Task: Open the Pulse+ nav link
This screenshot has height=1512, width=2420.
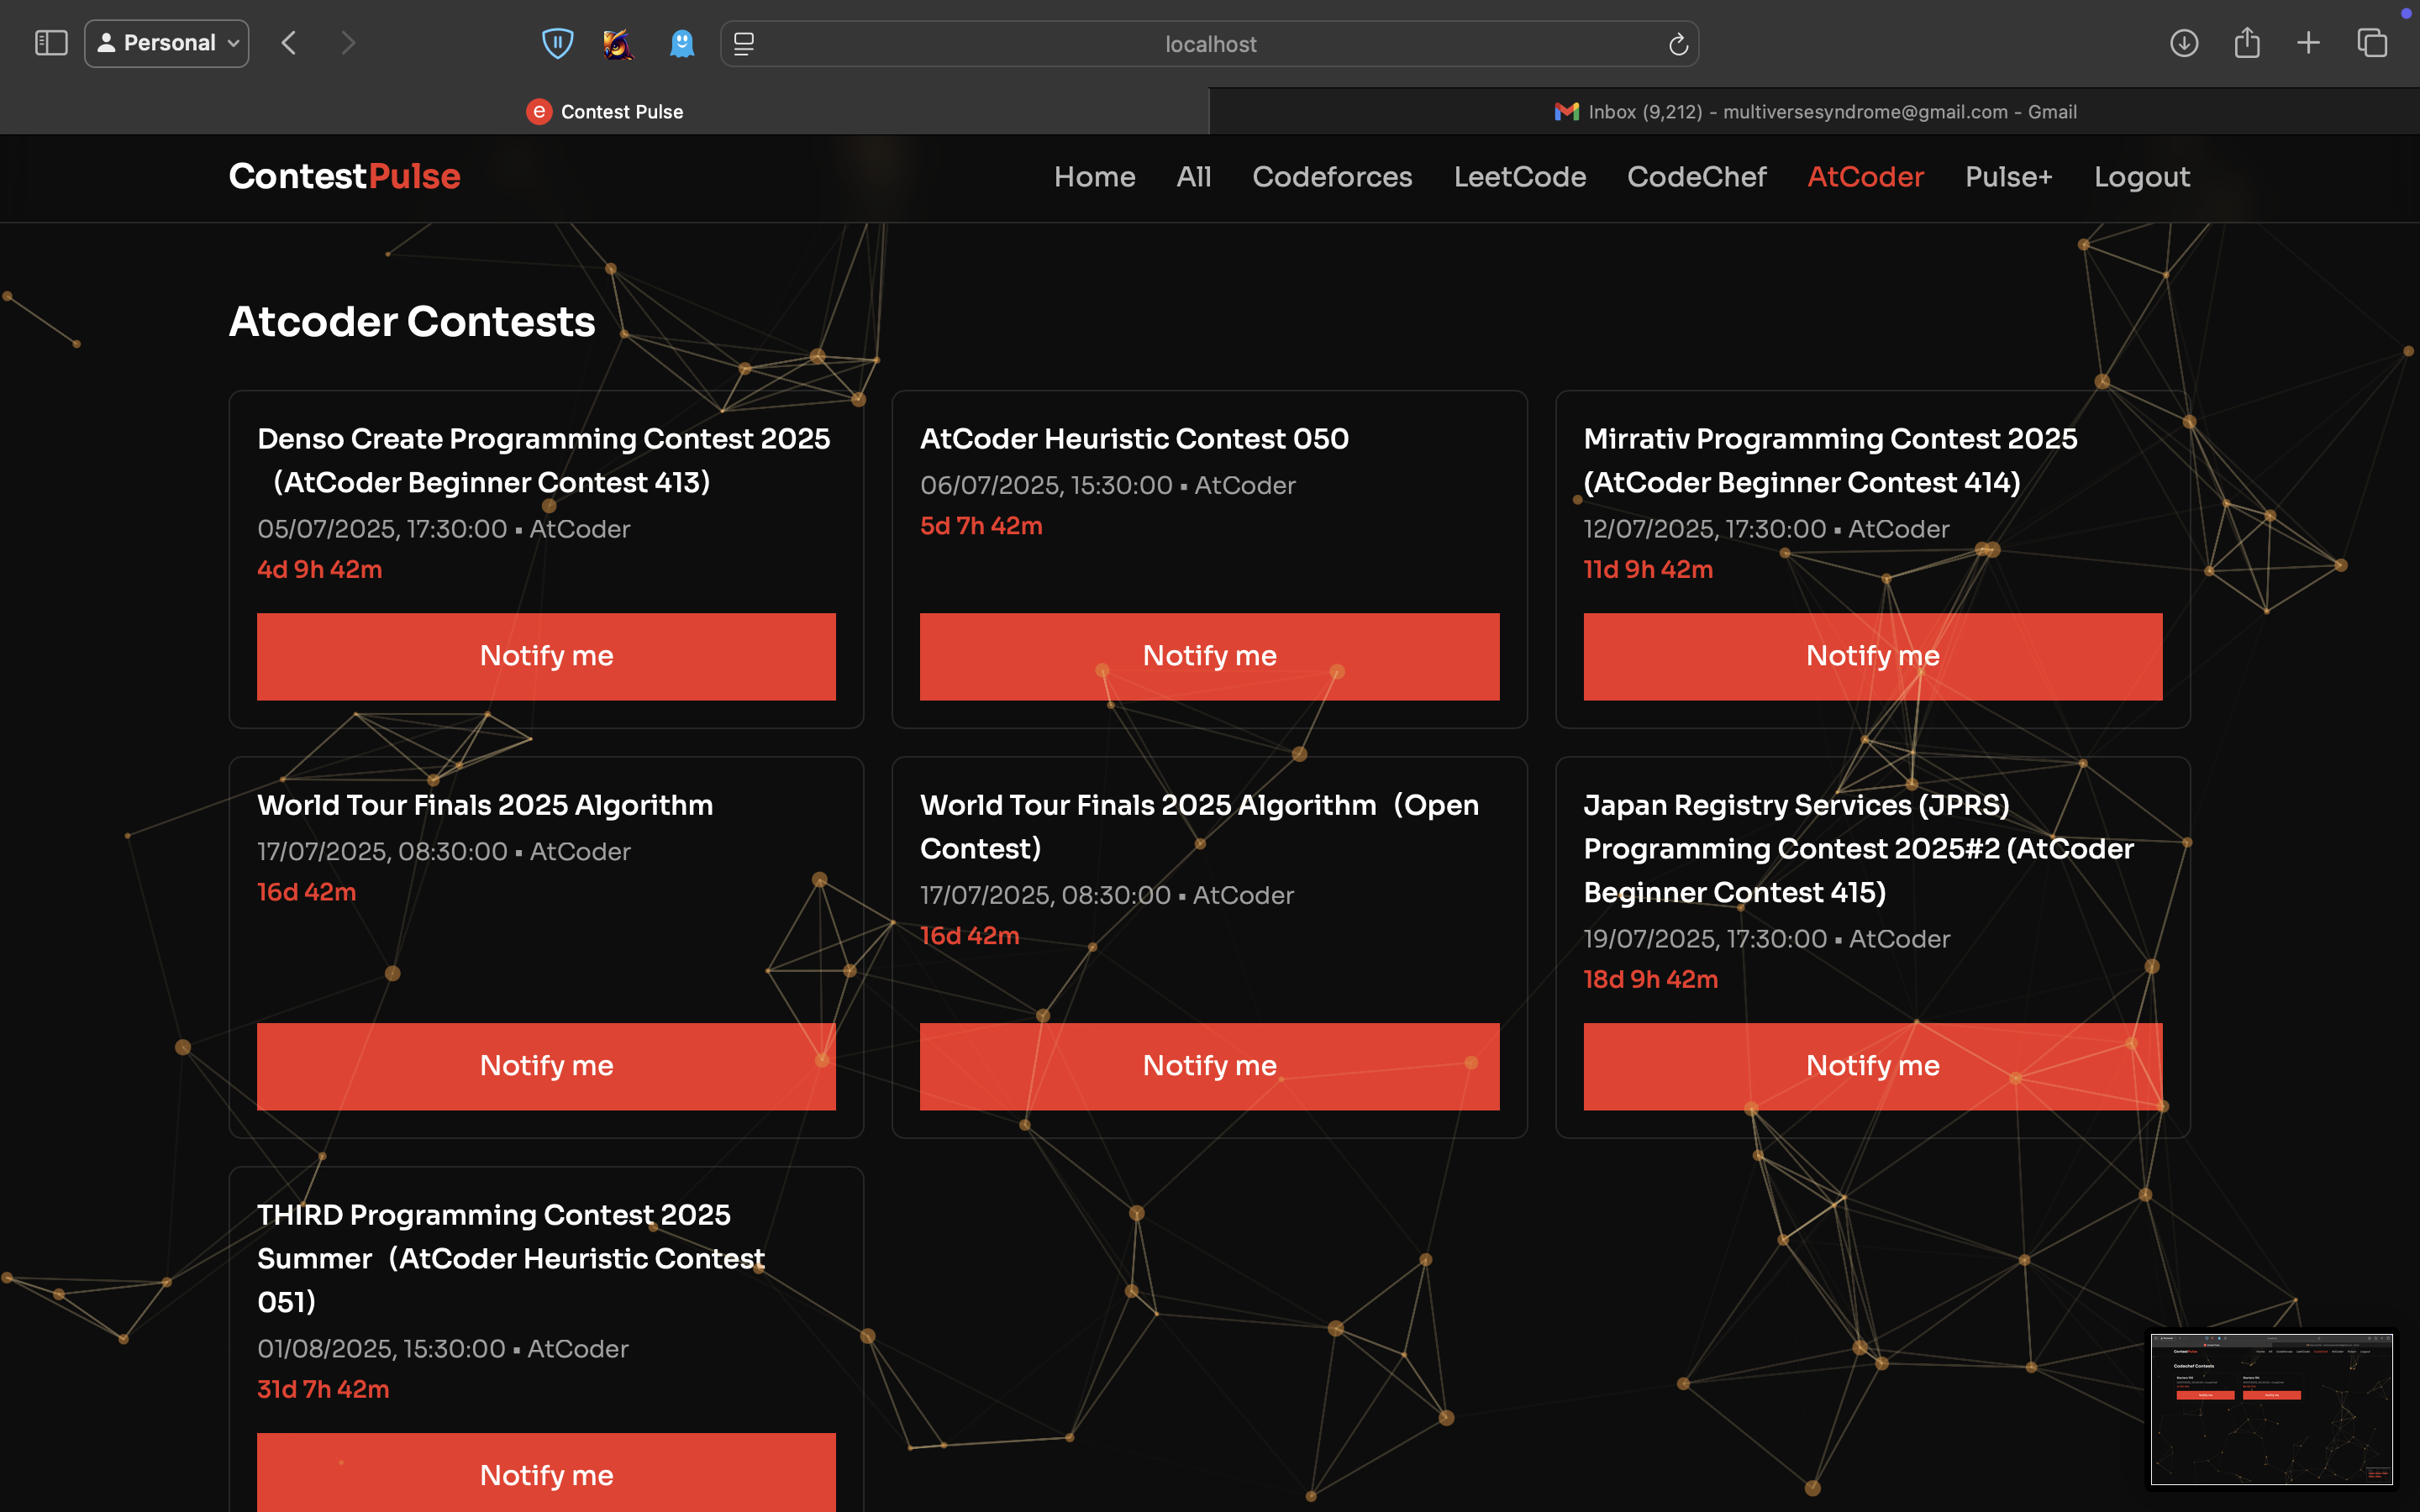Action: click(2009, 177)
